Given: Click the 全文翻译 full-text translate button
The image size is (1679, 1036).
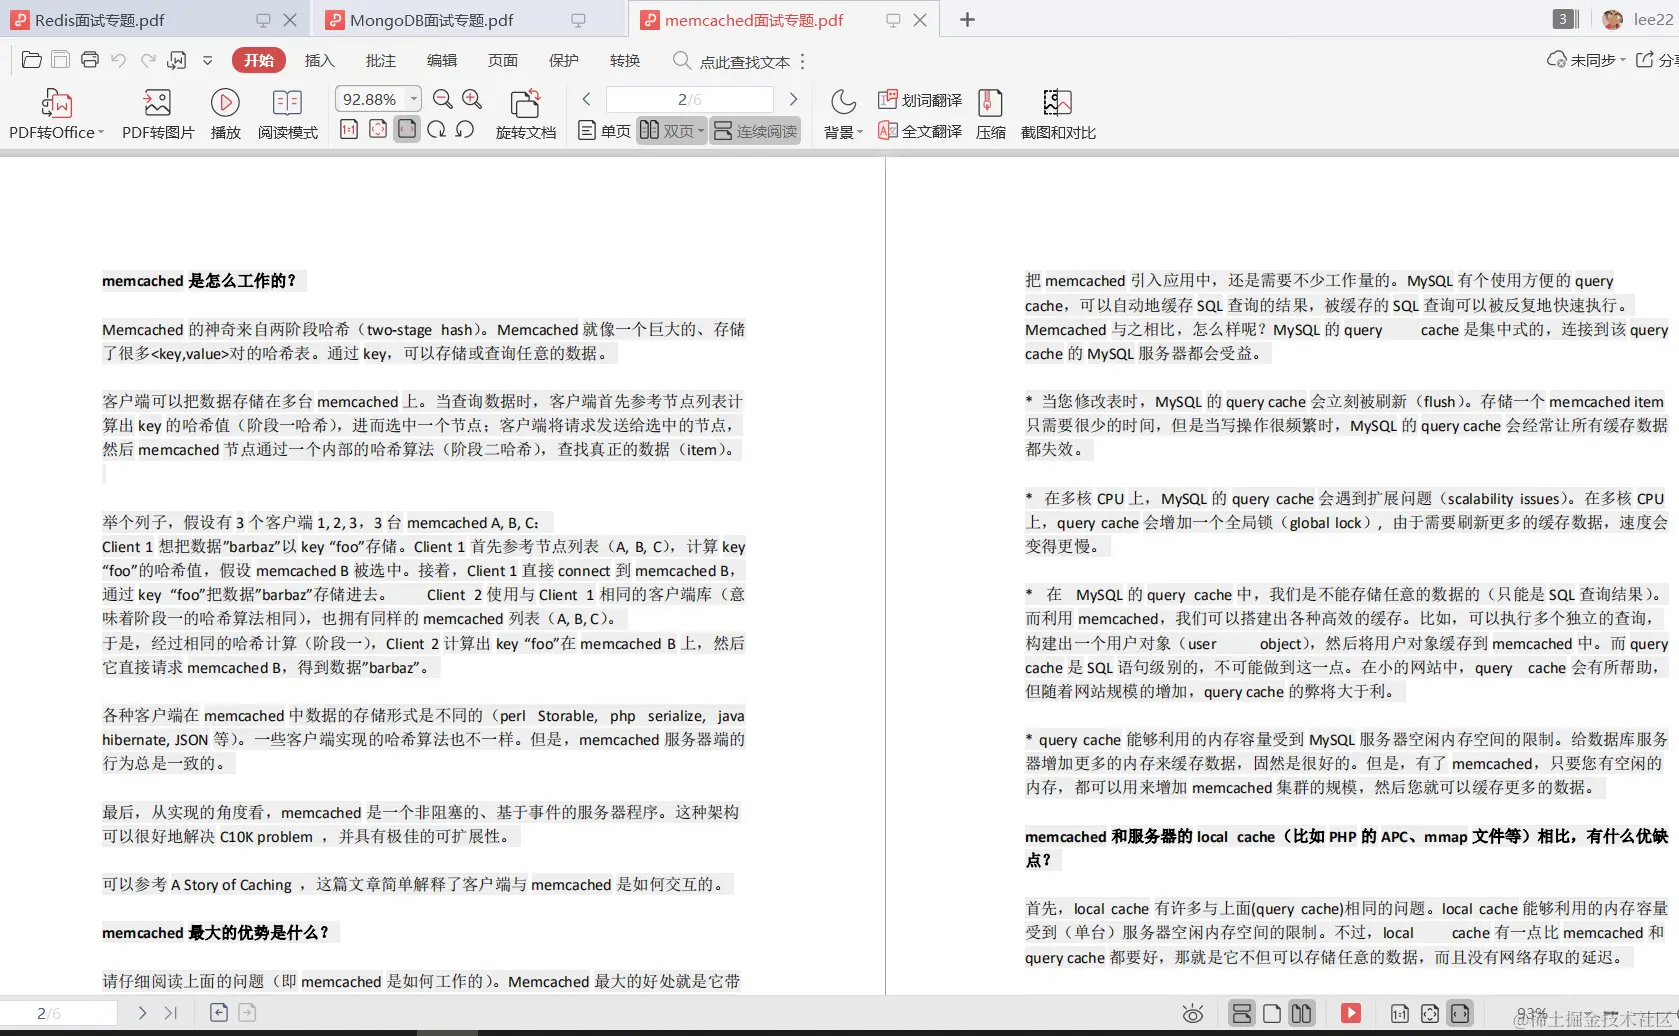Looking at the screenshot, I should (918, 130).
